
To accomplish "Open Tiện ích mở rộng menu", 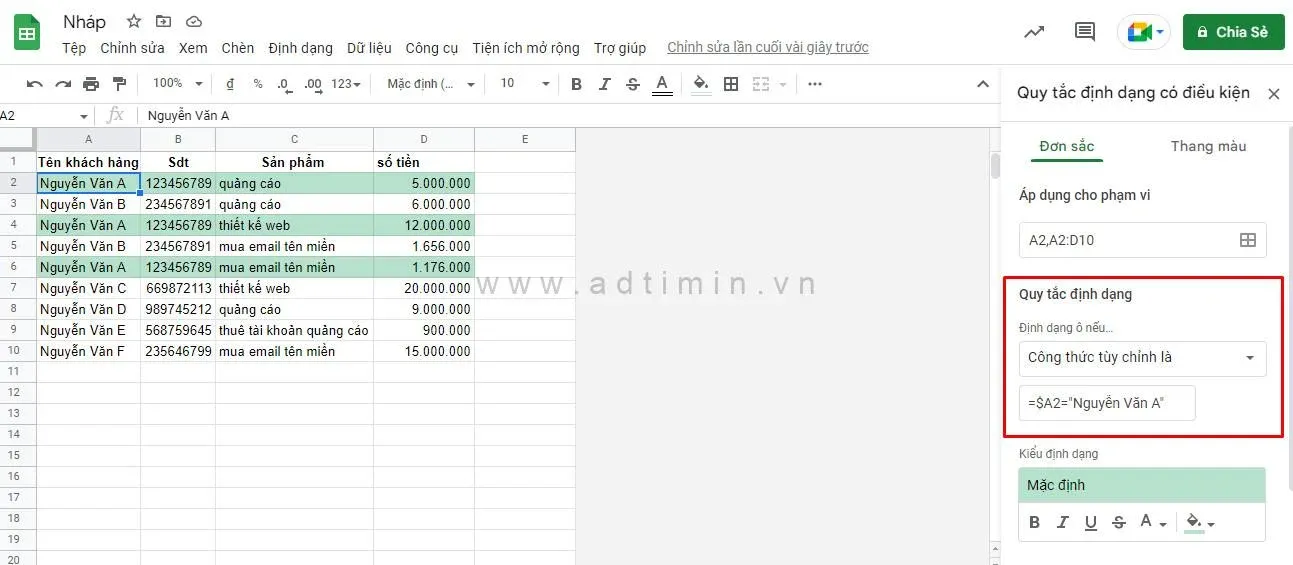I will (x=526, y=48).
